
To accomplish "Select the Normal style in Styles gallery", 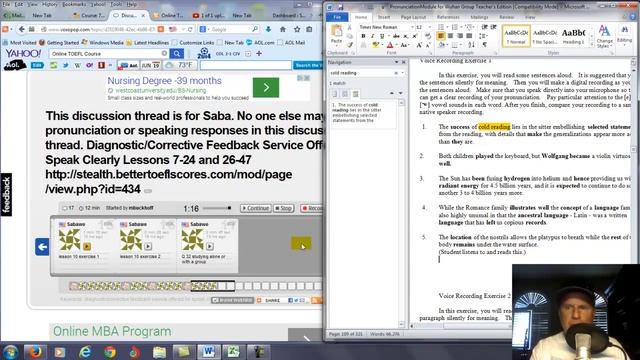I will pos(516,36).
